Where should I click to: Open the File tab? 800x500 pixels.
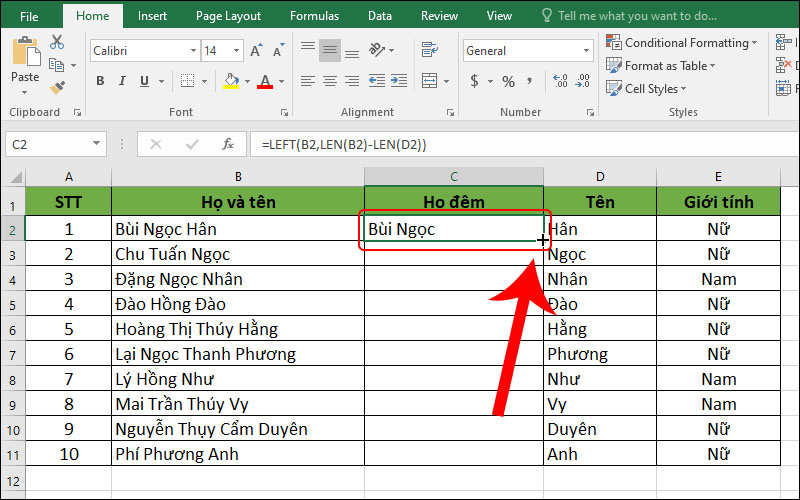click(29, 16)
